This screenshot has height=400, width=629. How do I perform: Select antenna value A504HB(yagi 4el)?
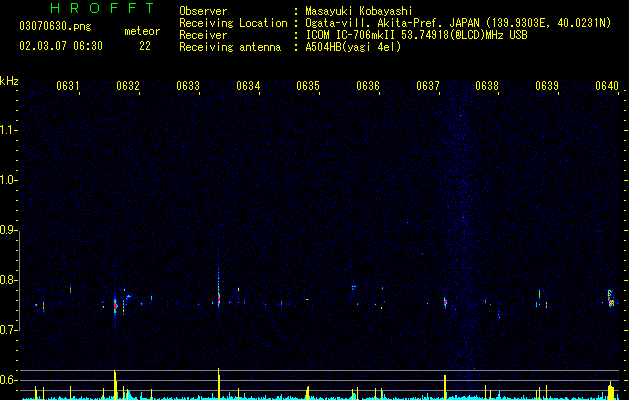pyautogui.click(x=353, y=47)
